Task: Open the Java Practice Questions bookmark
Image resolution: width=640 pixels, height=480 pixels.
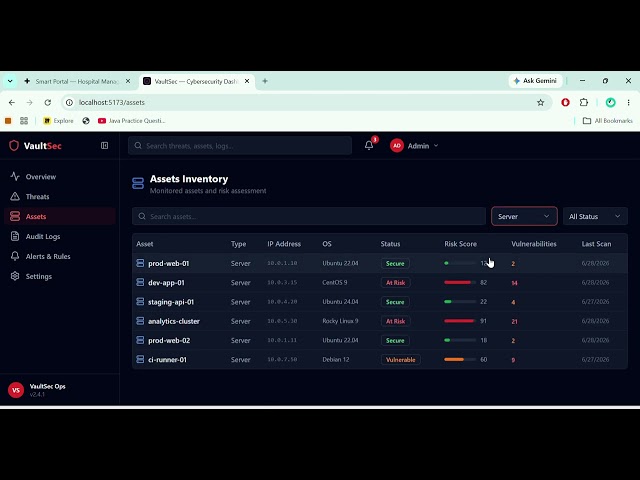Action: tap(131, 121)
